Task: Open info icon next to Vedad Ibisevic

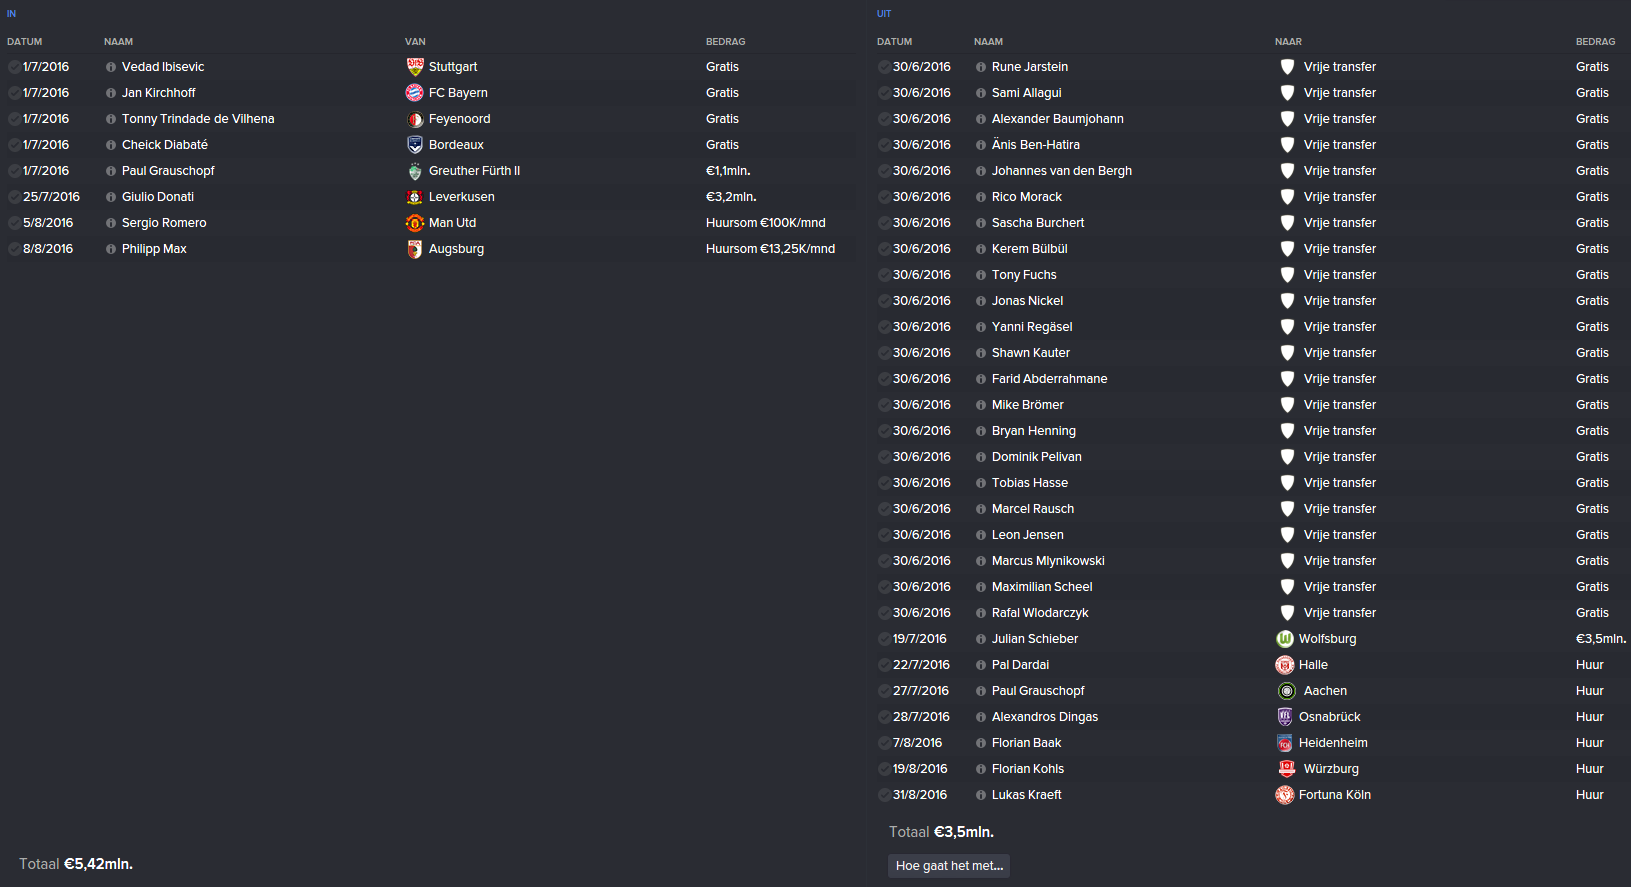Action: click(x=111, y=67)
